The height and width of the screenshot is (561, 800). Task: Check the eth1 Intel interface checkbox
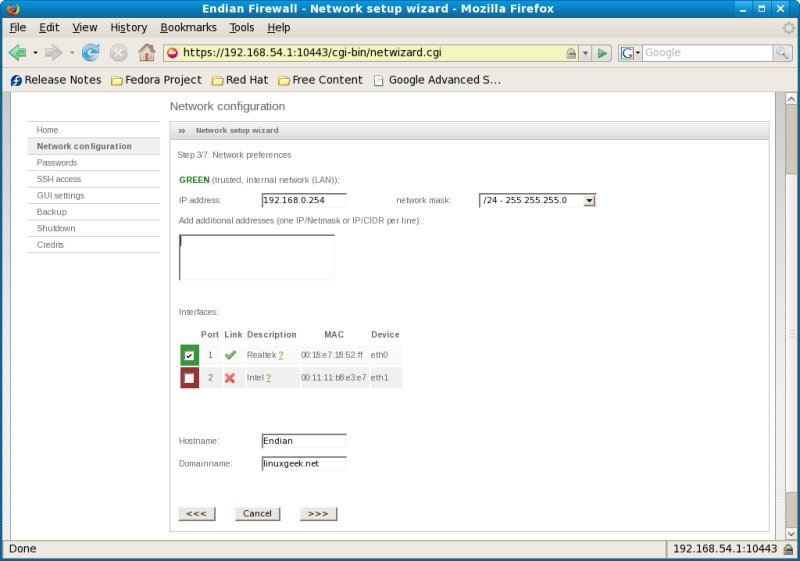coord(189,378)
